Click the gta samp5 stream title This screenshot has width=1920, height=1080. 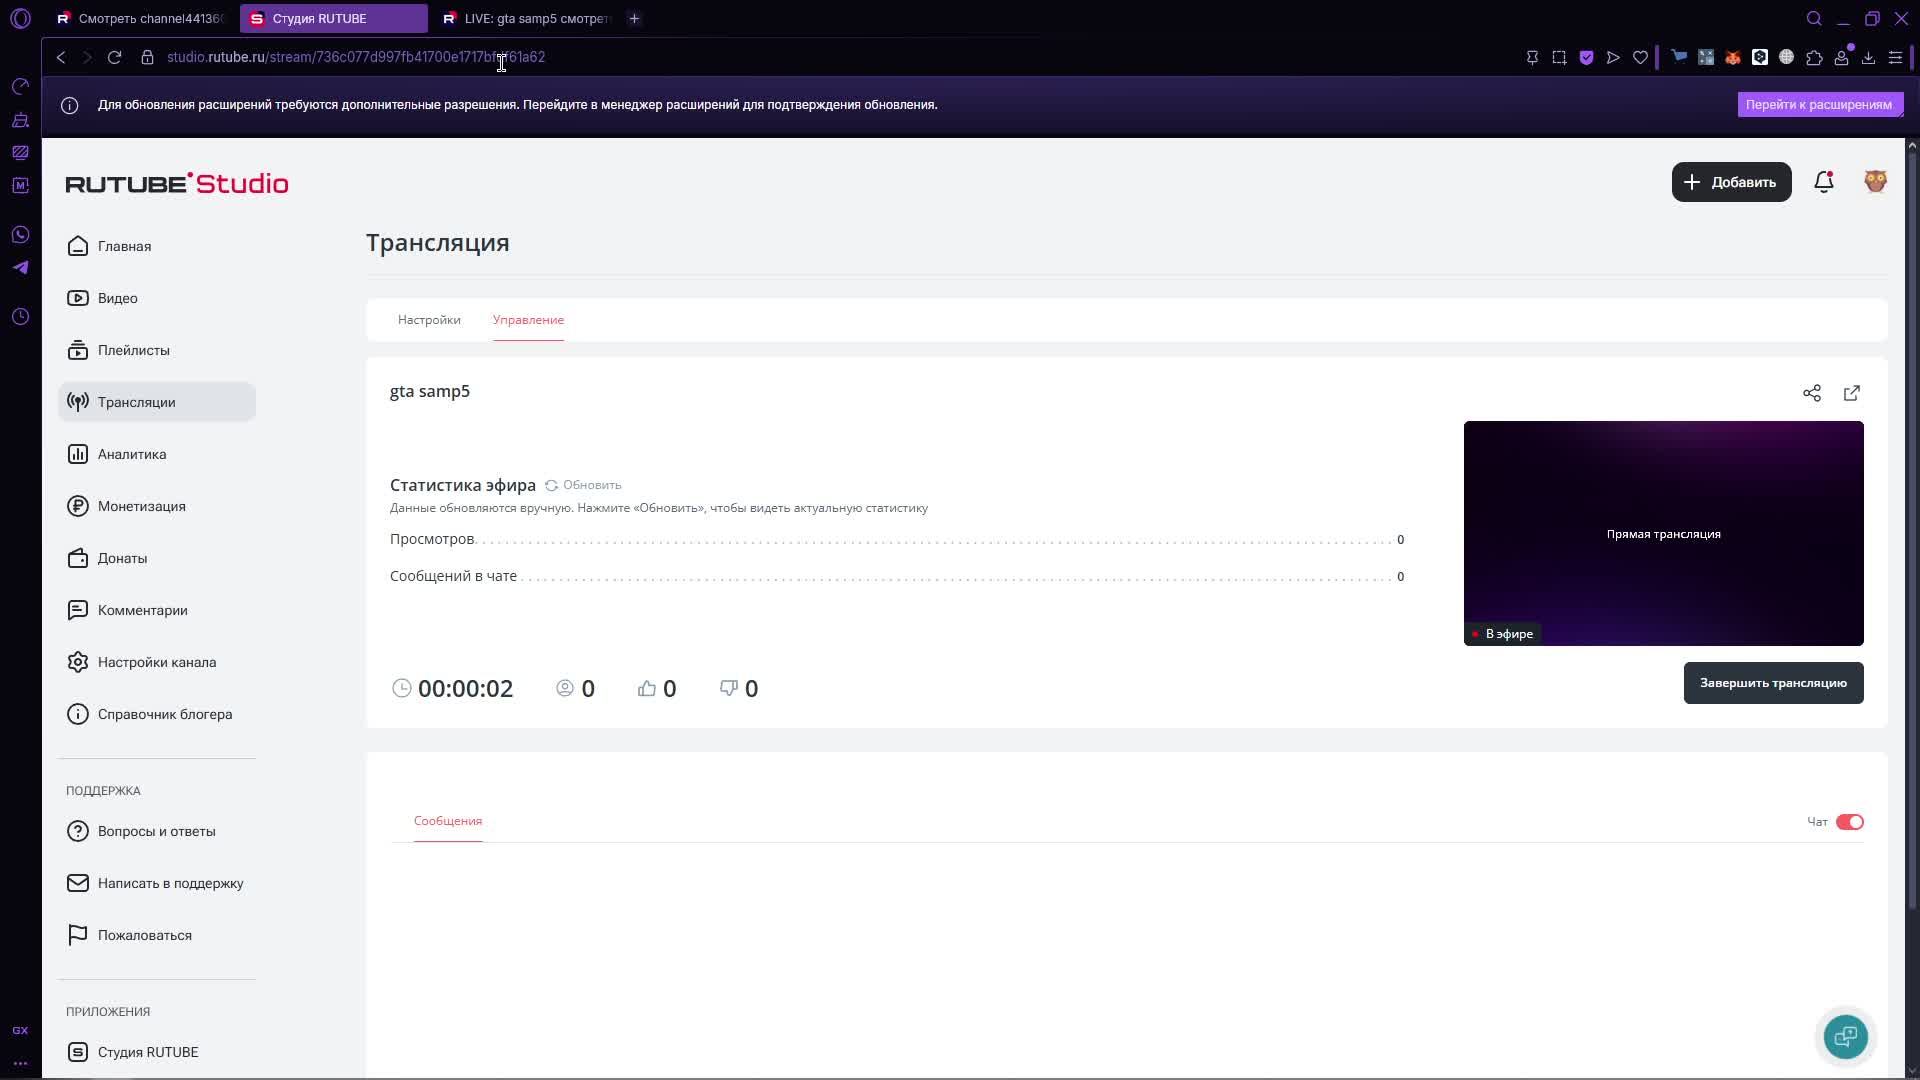(x=430, y=391)
